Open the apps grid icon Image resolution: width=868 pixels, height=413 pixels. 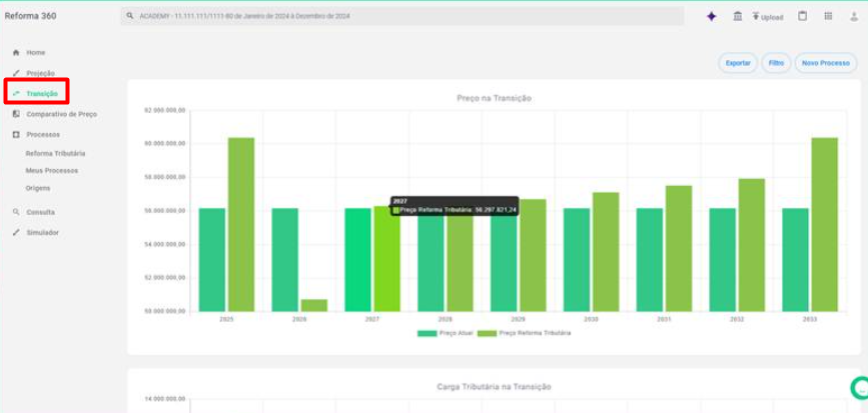[828, 16]
